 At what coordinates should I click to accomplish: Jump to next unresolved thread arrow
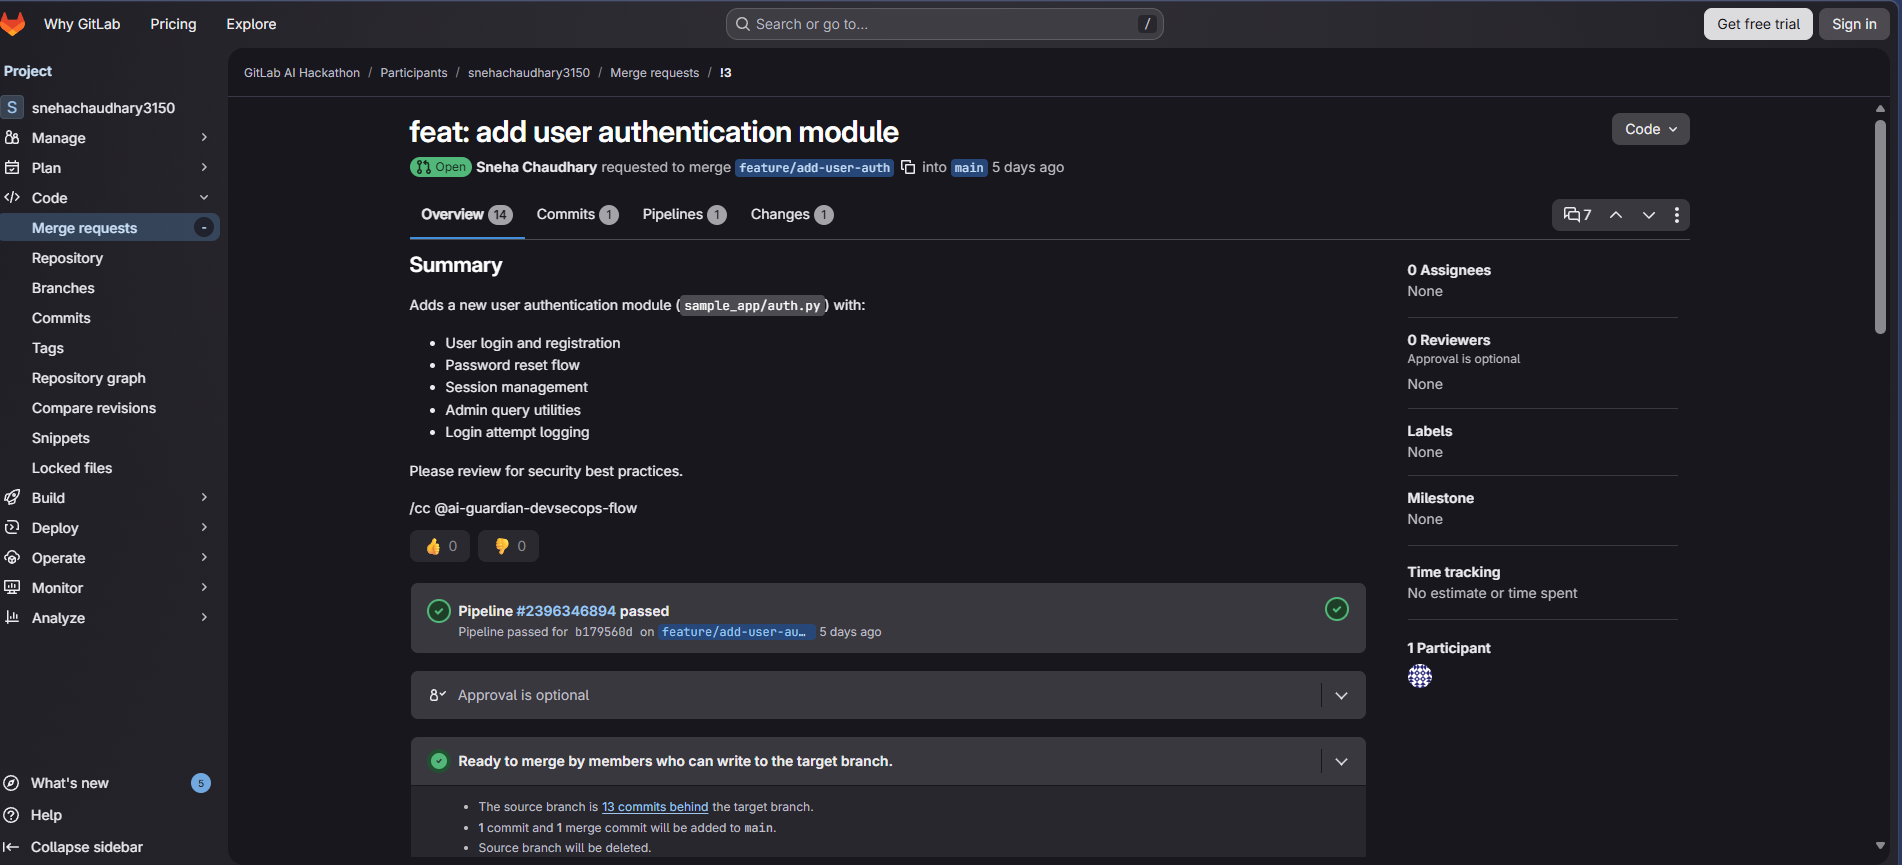[x=1649, y=215]
